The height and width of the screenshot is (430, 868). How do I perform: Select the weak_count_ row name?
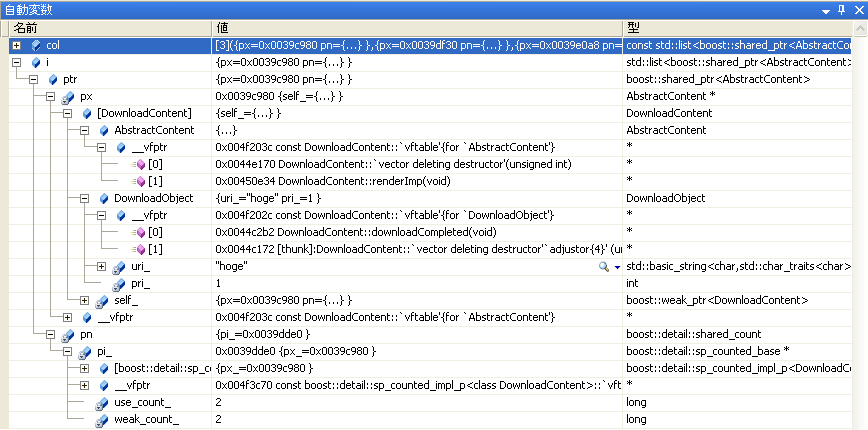146,419
